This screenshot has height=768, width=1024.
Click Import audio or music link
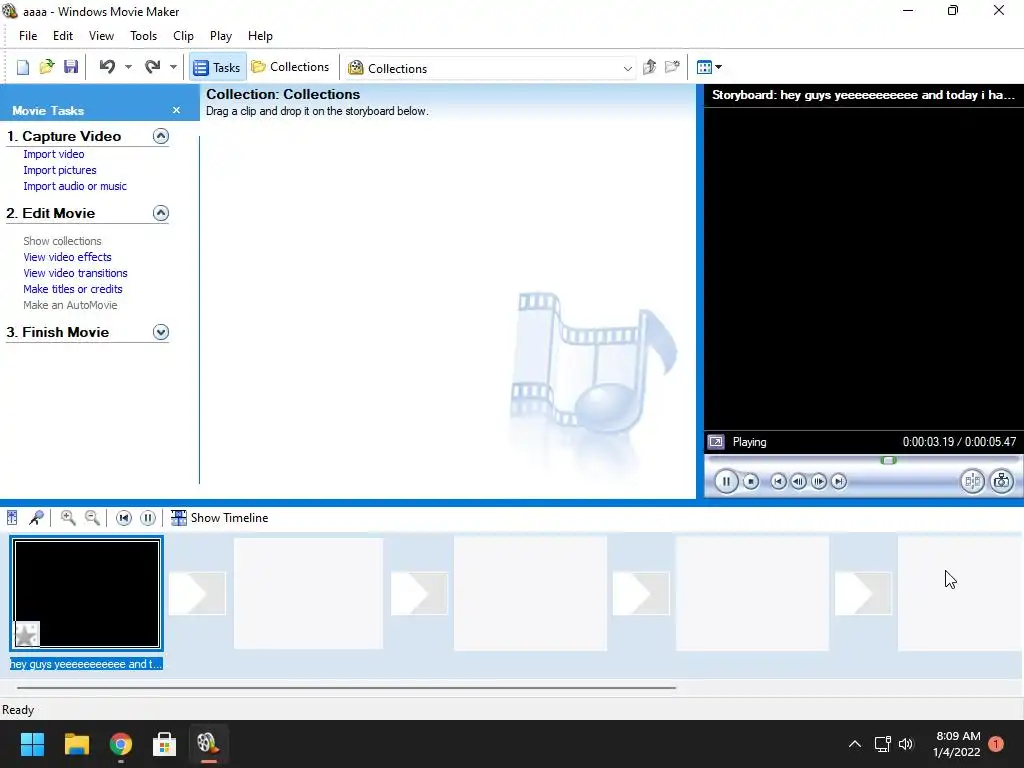click(75, 186)
